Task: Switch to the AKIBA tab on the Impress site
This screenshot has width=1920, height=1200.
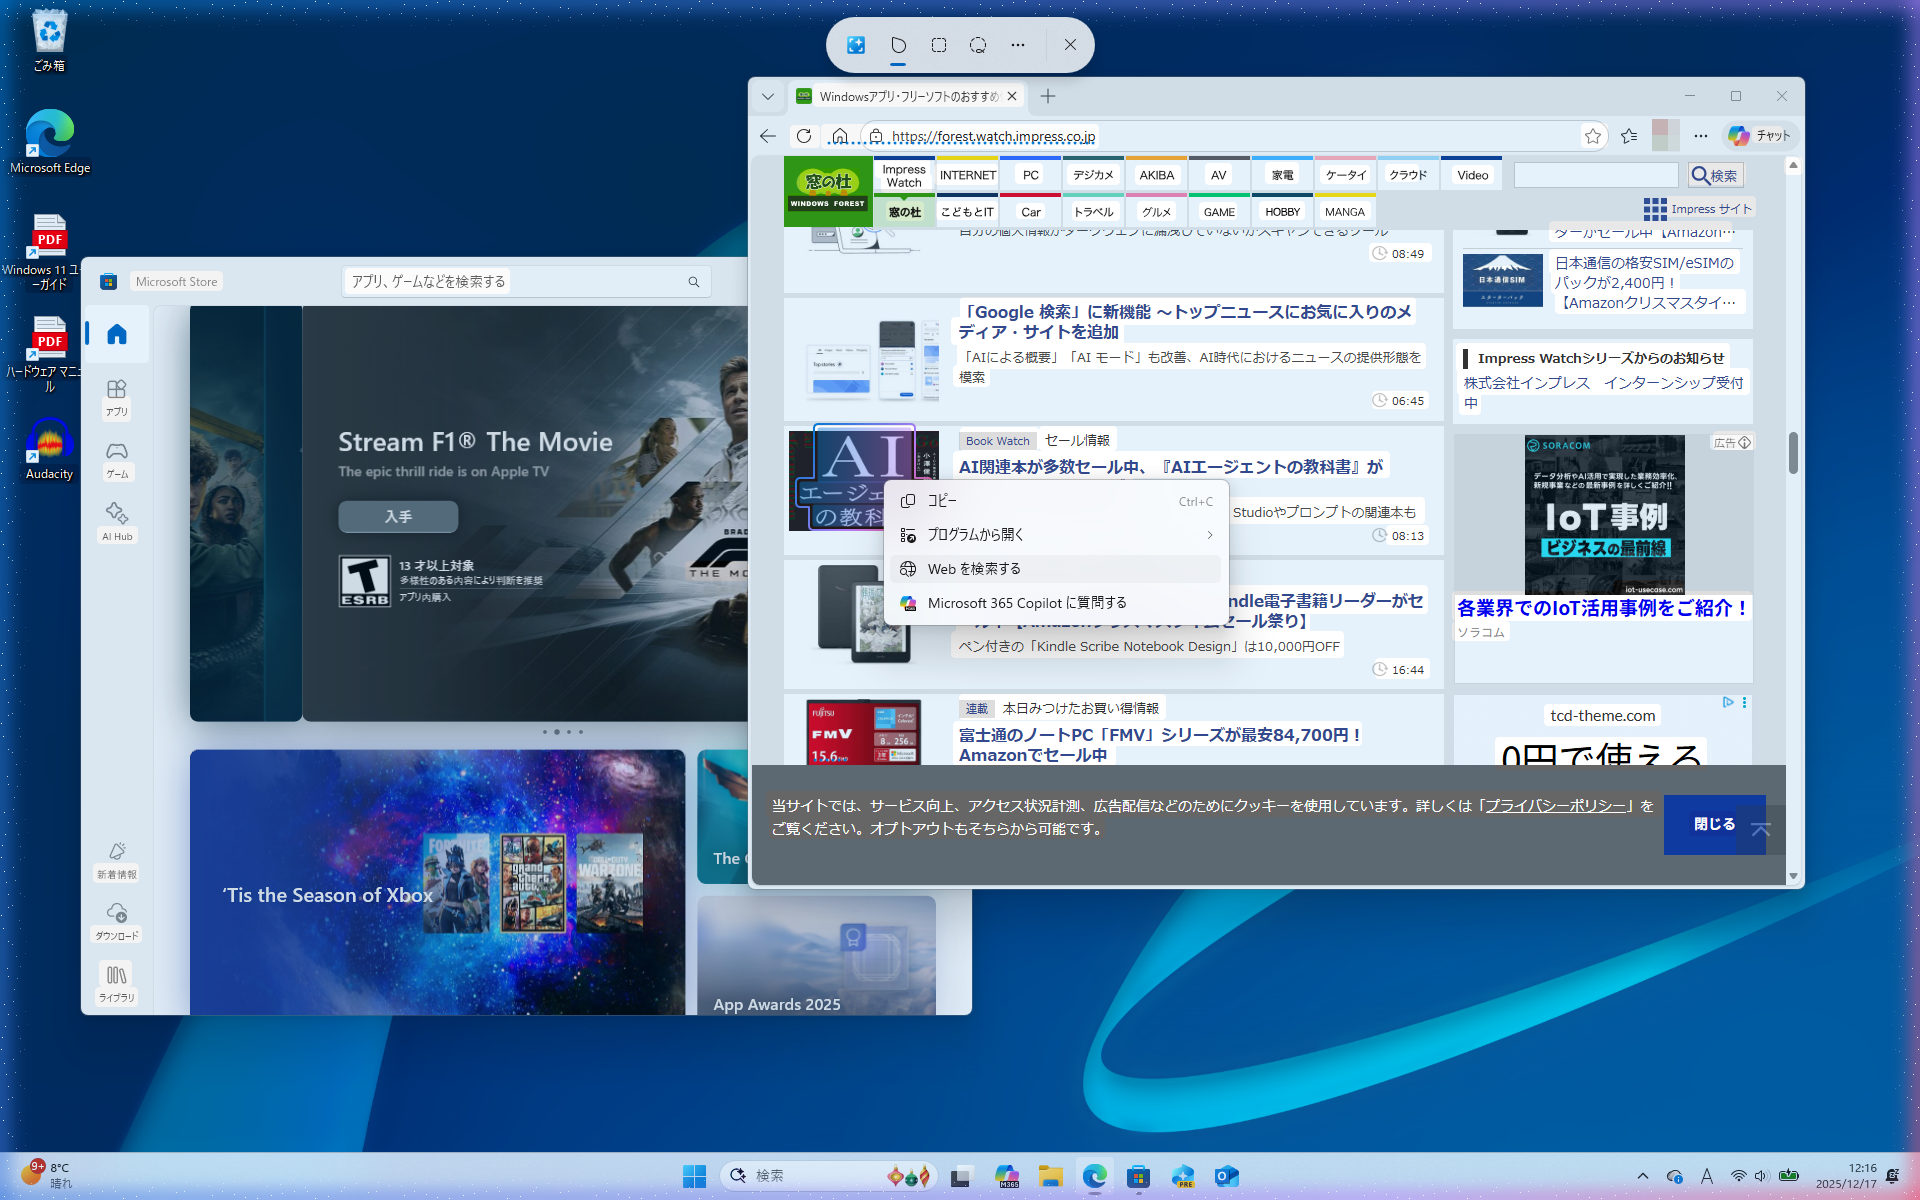Action: [x=1156, y=174]
